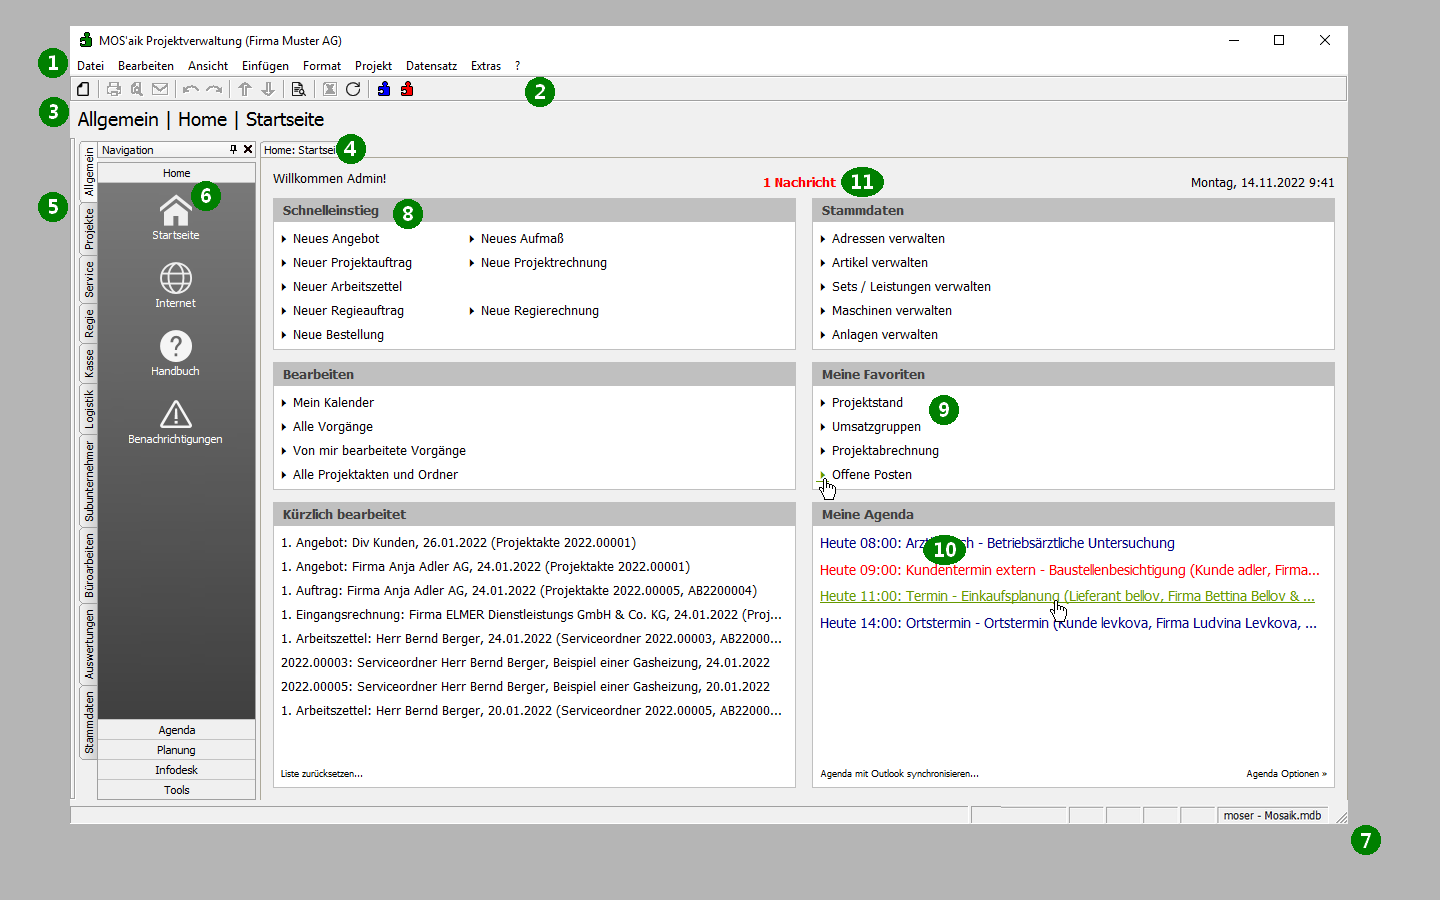Open the Handbuch question mark icon
This screenshot has width=1440, height=900.
click(x=175, y=347)
